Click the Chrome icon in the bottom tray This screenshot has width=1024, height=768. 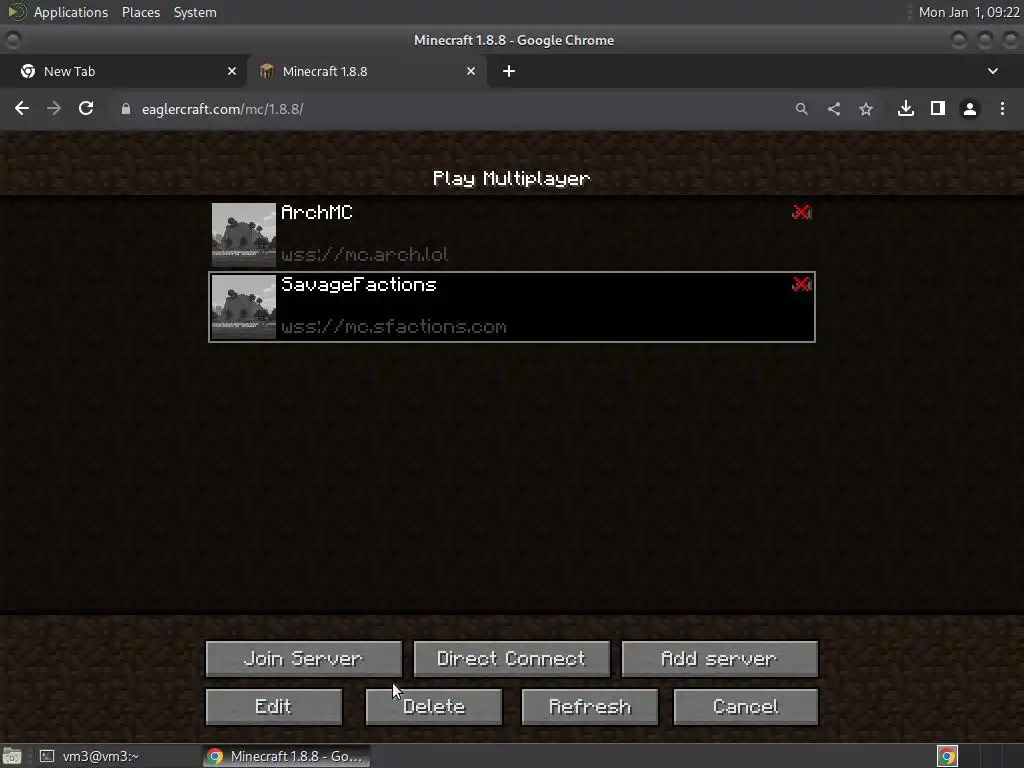click(x=948, y=756)
